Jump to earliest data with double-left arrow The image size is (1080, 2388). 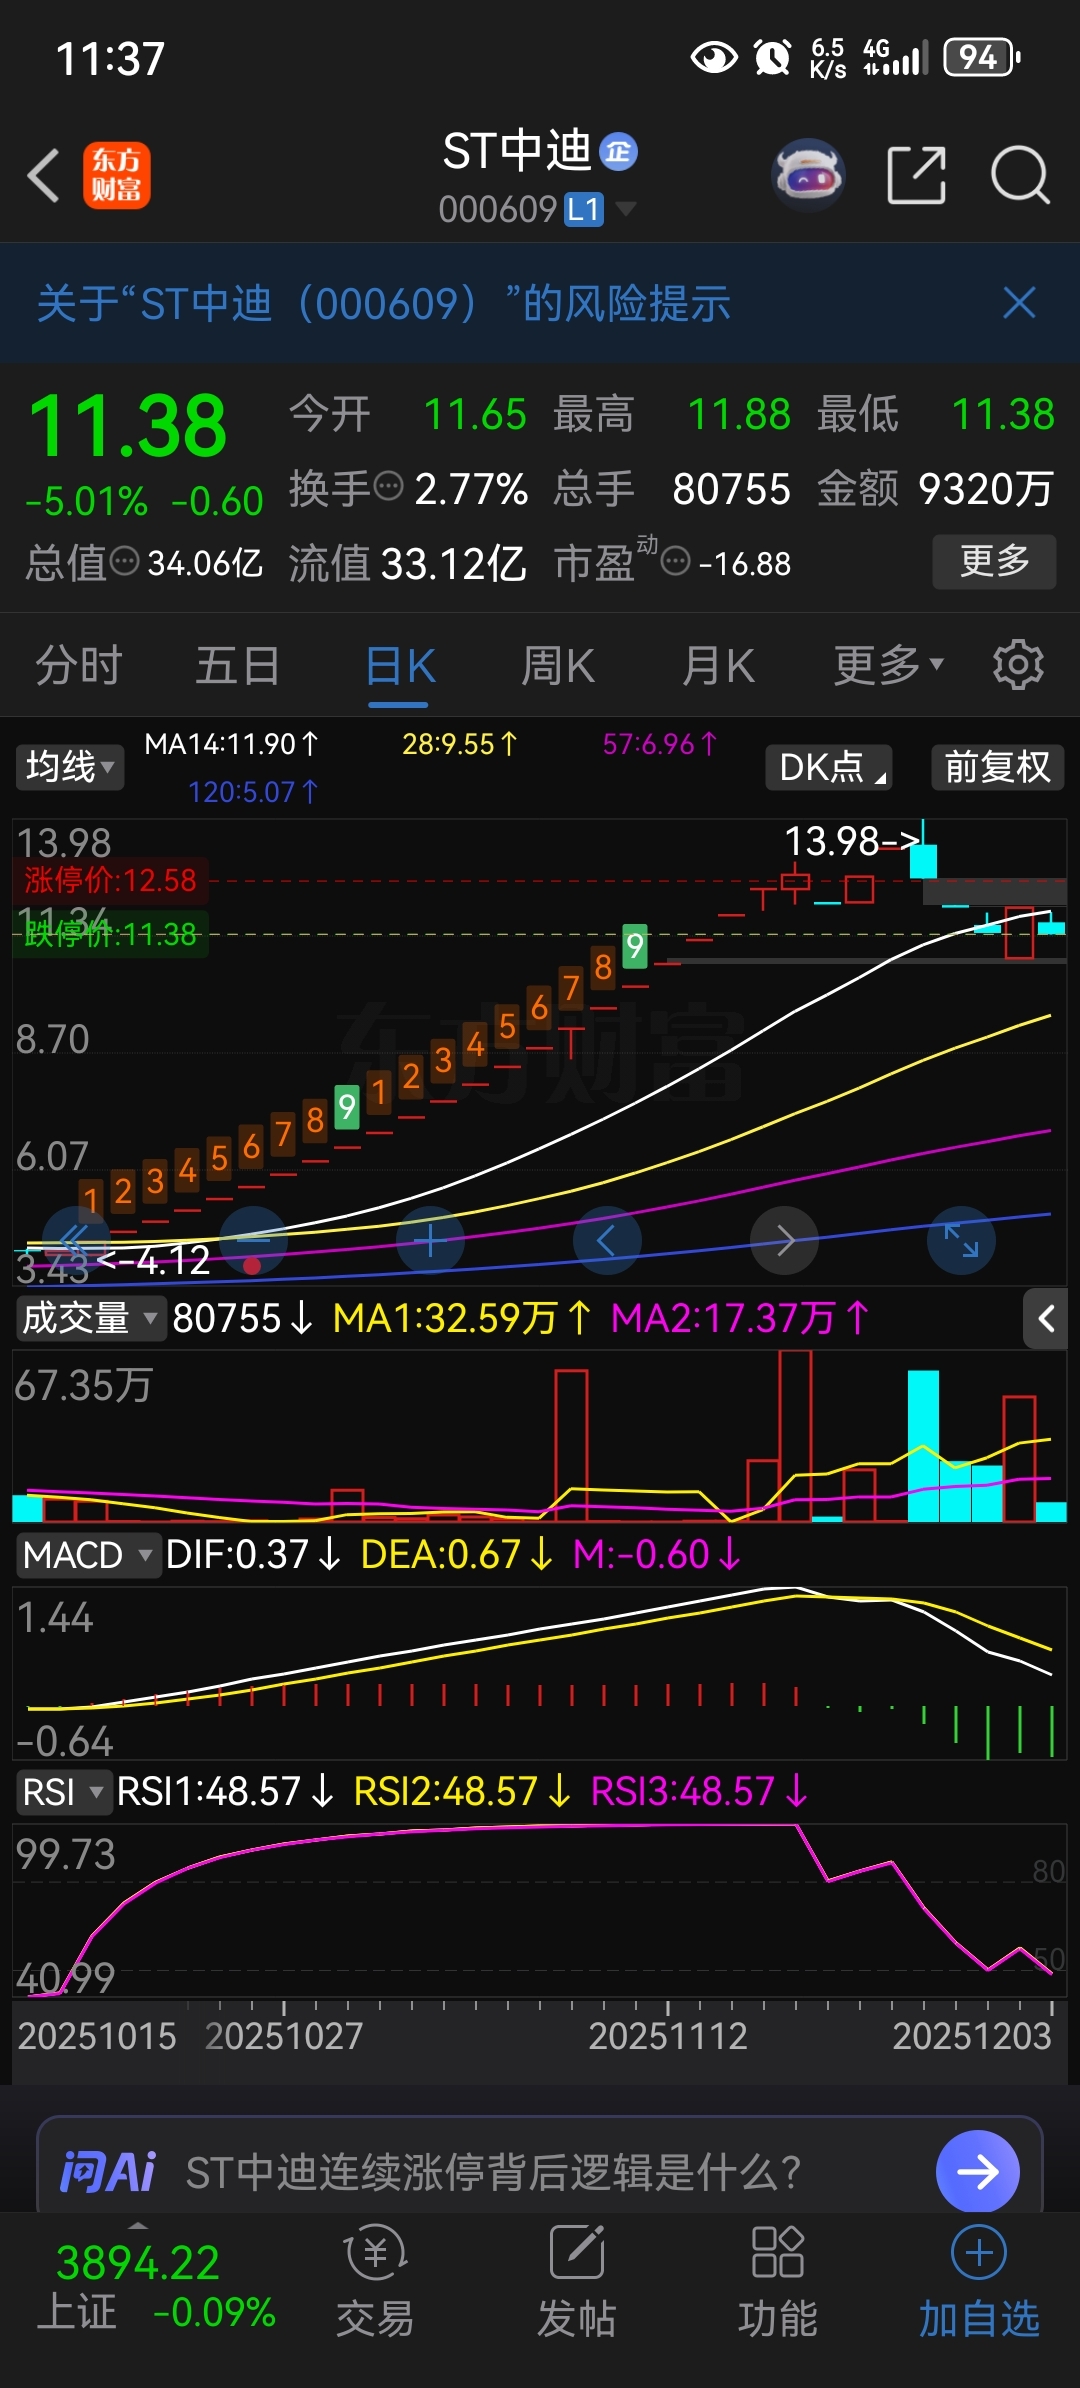75,1241
